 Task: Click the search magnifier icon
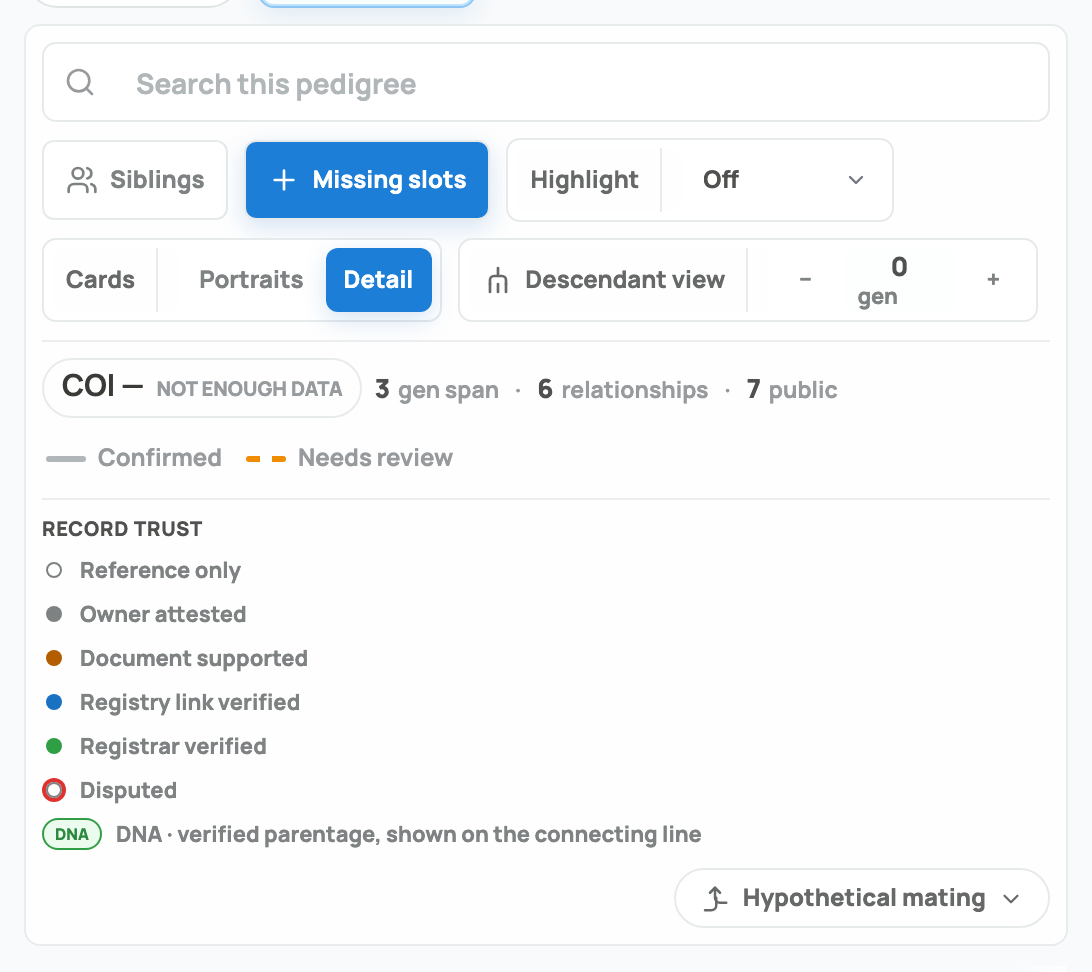(x=80, y=82)
